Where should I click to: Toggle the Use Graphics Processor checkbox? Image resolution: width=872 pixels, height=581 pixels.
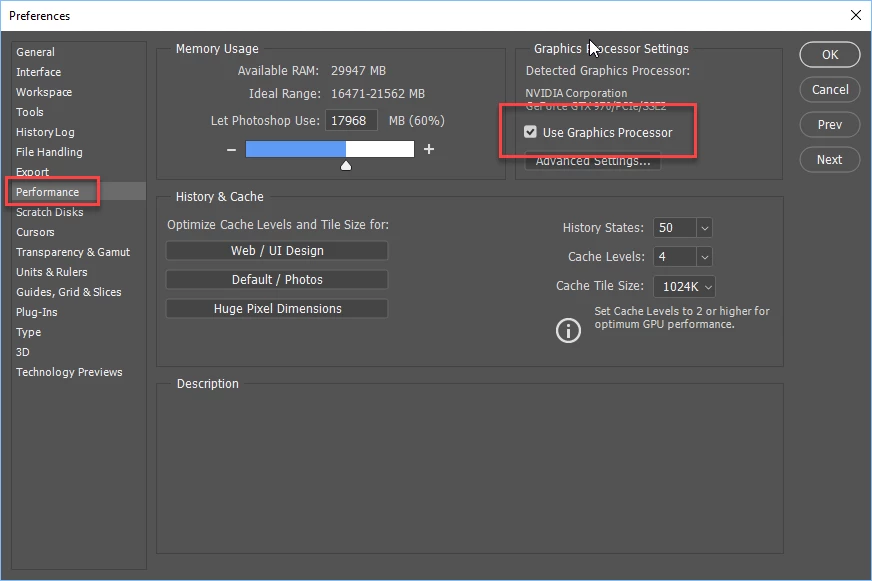coord(530,132)
